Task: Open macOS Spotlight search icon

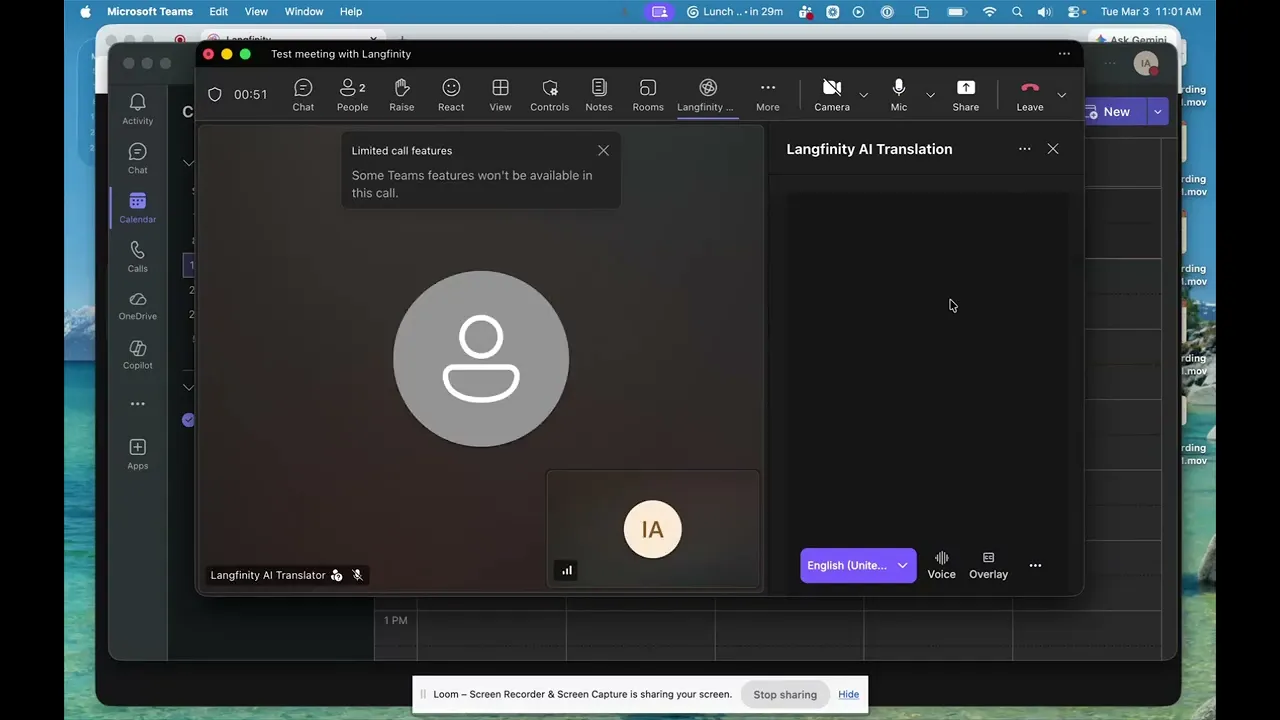Action: (x=1017, y=12)
